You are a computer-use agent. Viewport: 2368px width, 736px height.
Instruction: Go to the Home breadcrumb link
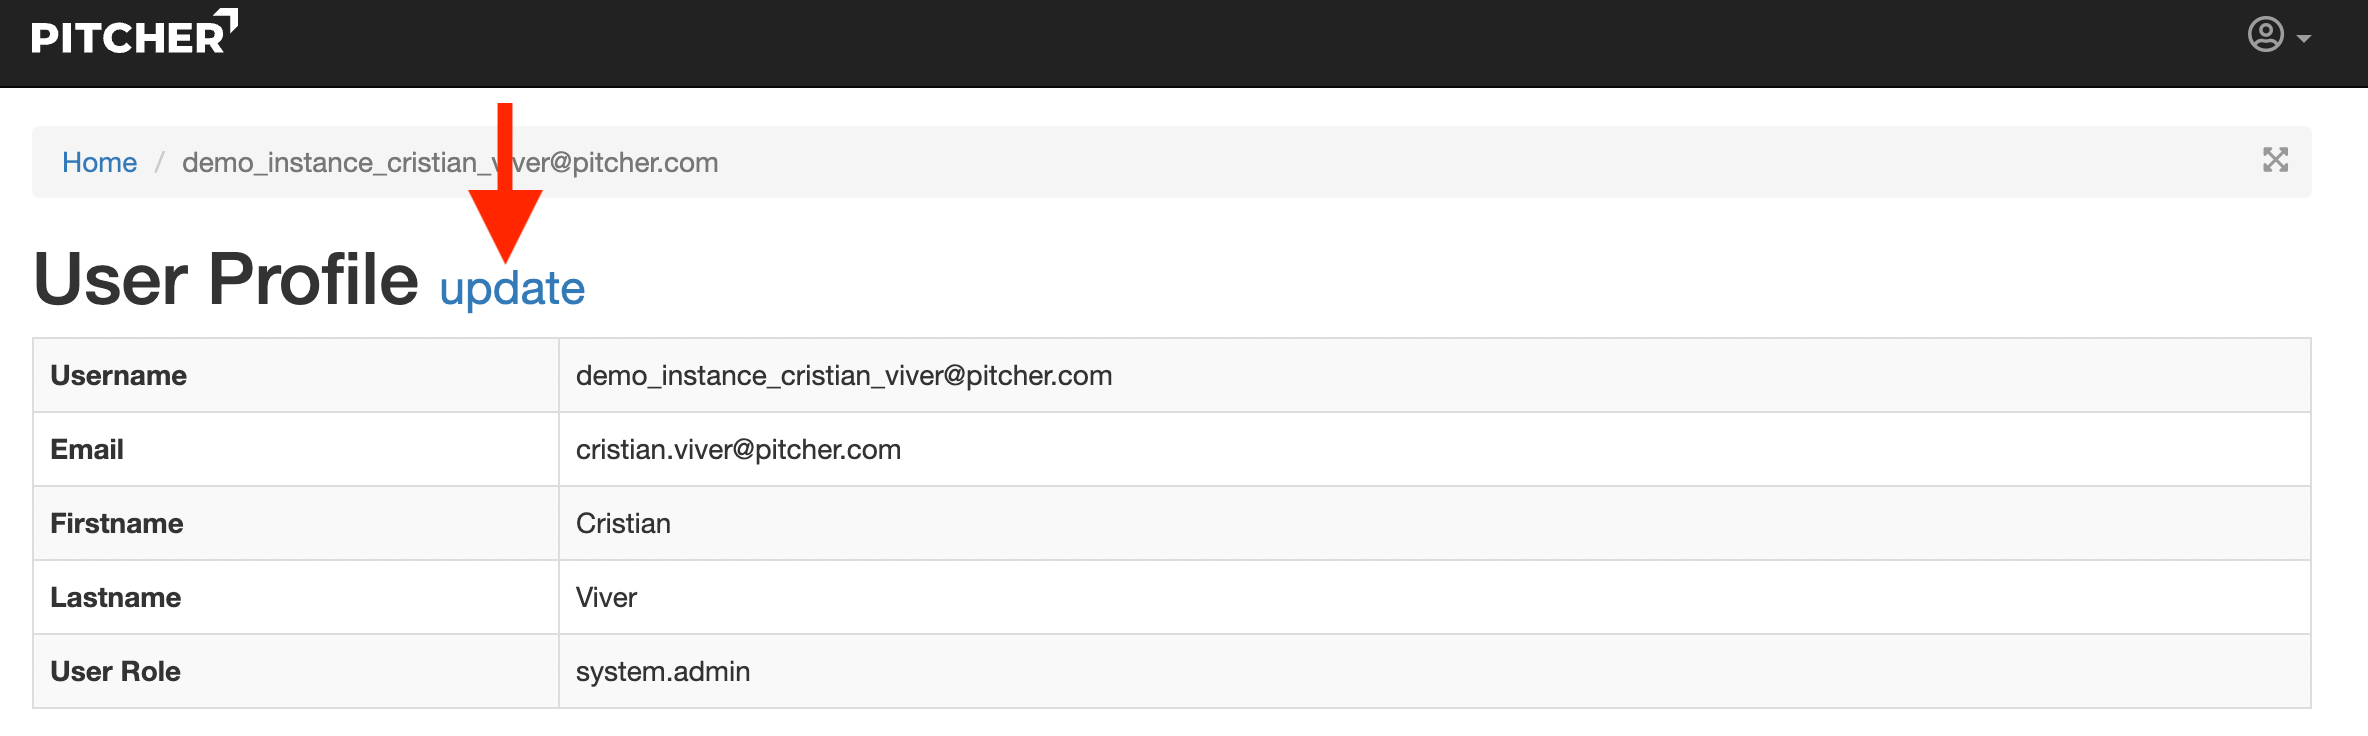click(99, 162)
